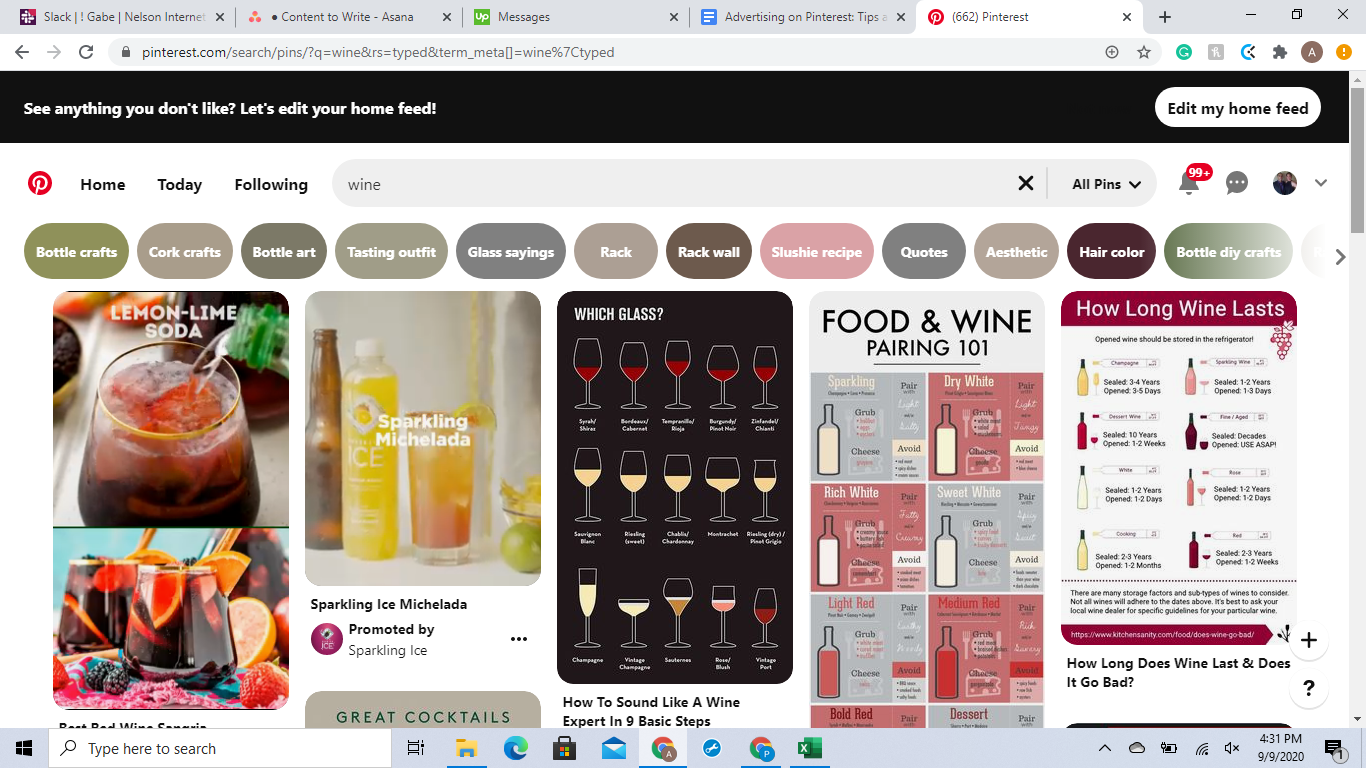Open the Which Glass wine chart pin
The image size is (1366, 768).
pyautogui.click(x=675, y=487)
